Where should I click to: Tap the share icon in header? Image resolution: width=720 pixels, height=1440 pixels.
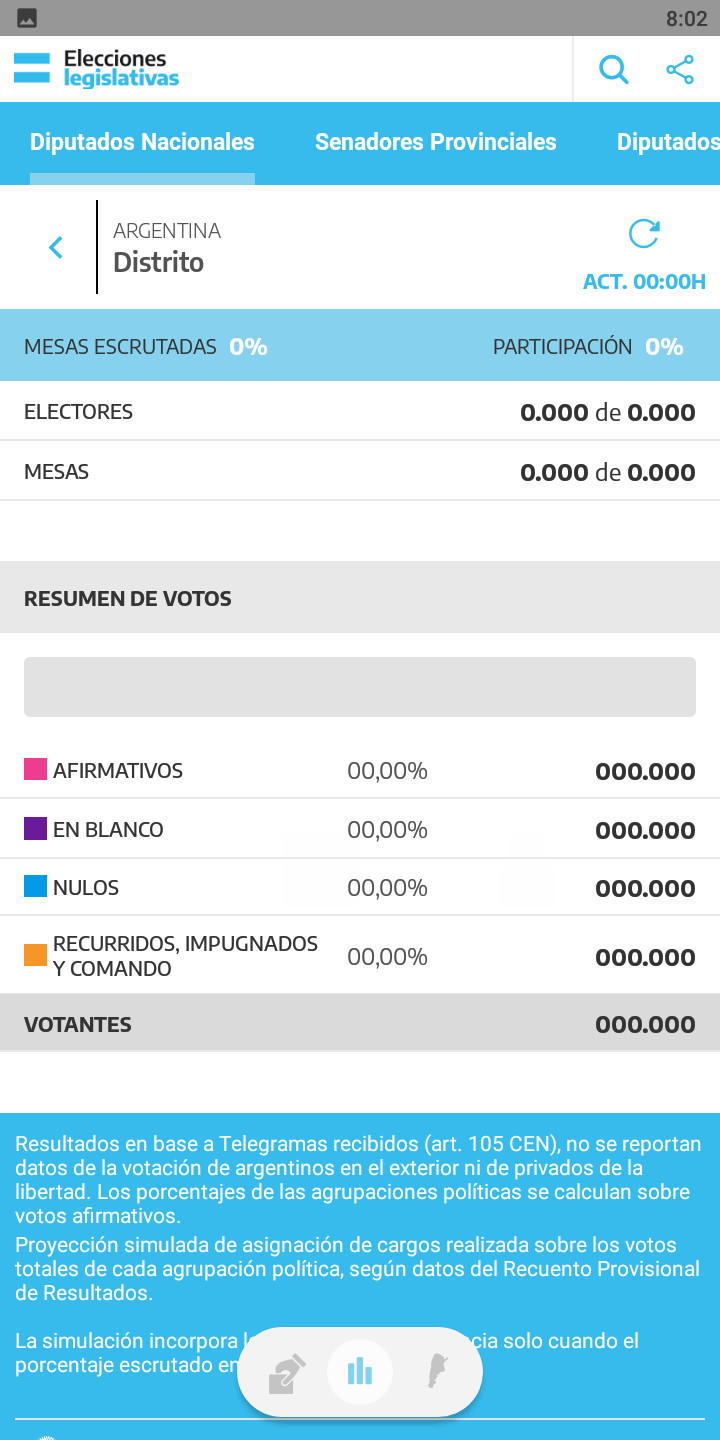click(680, 70)
